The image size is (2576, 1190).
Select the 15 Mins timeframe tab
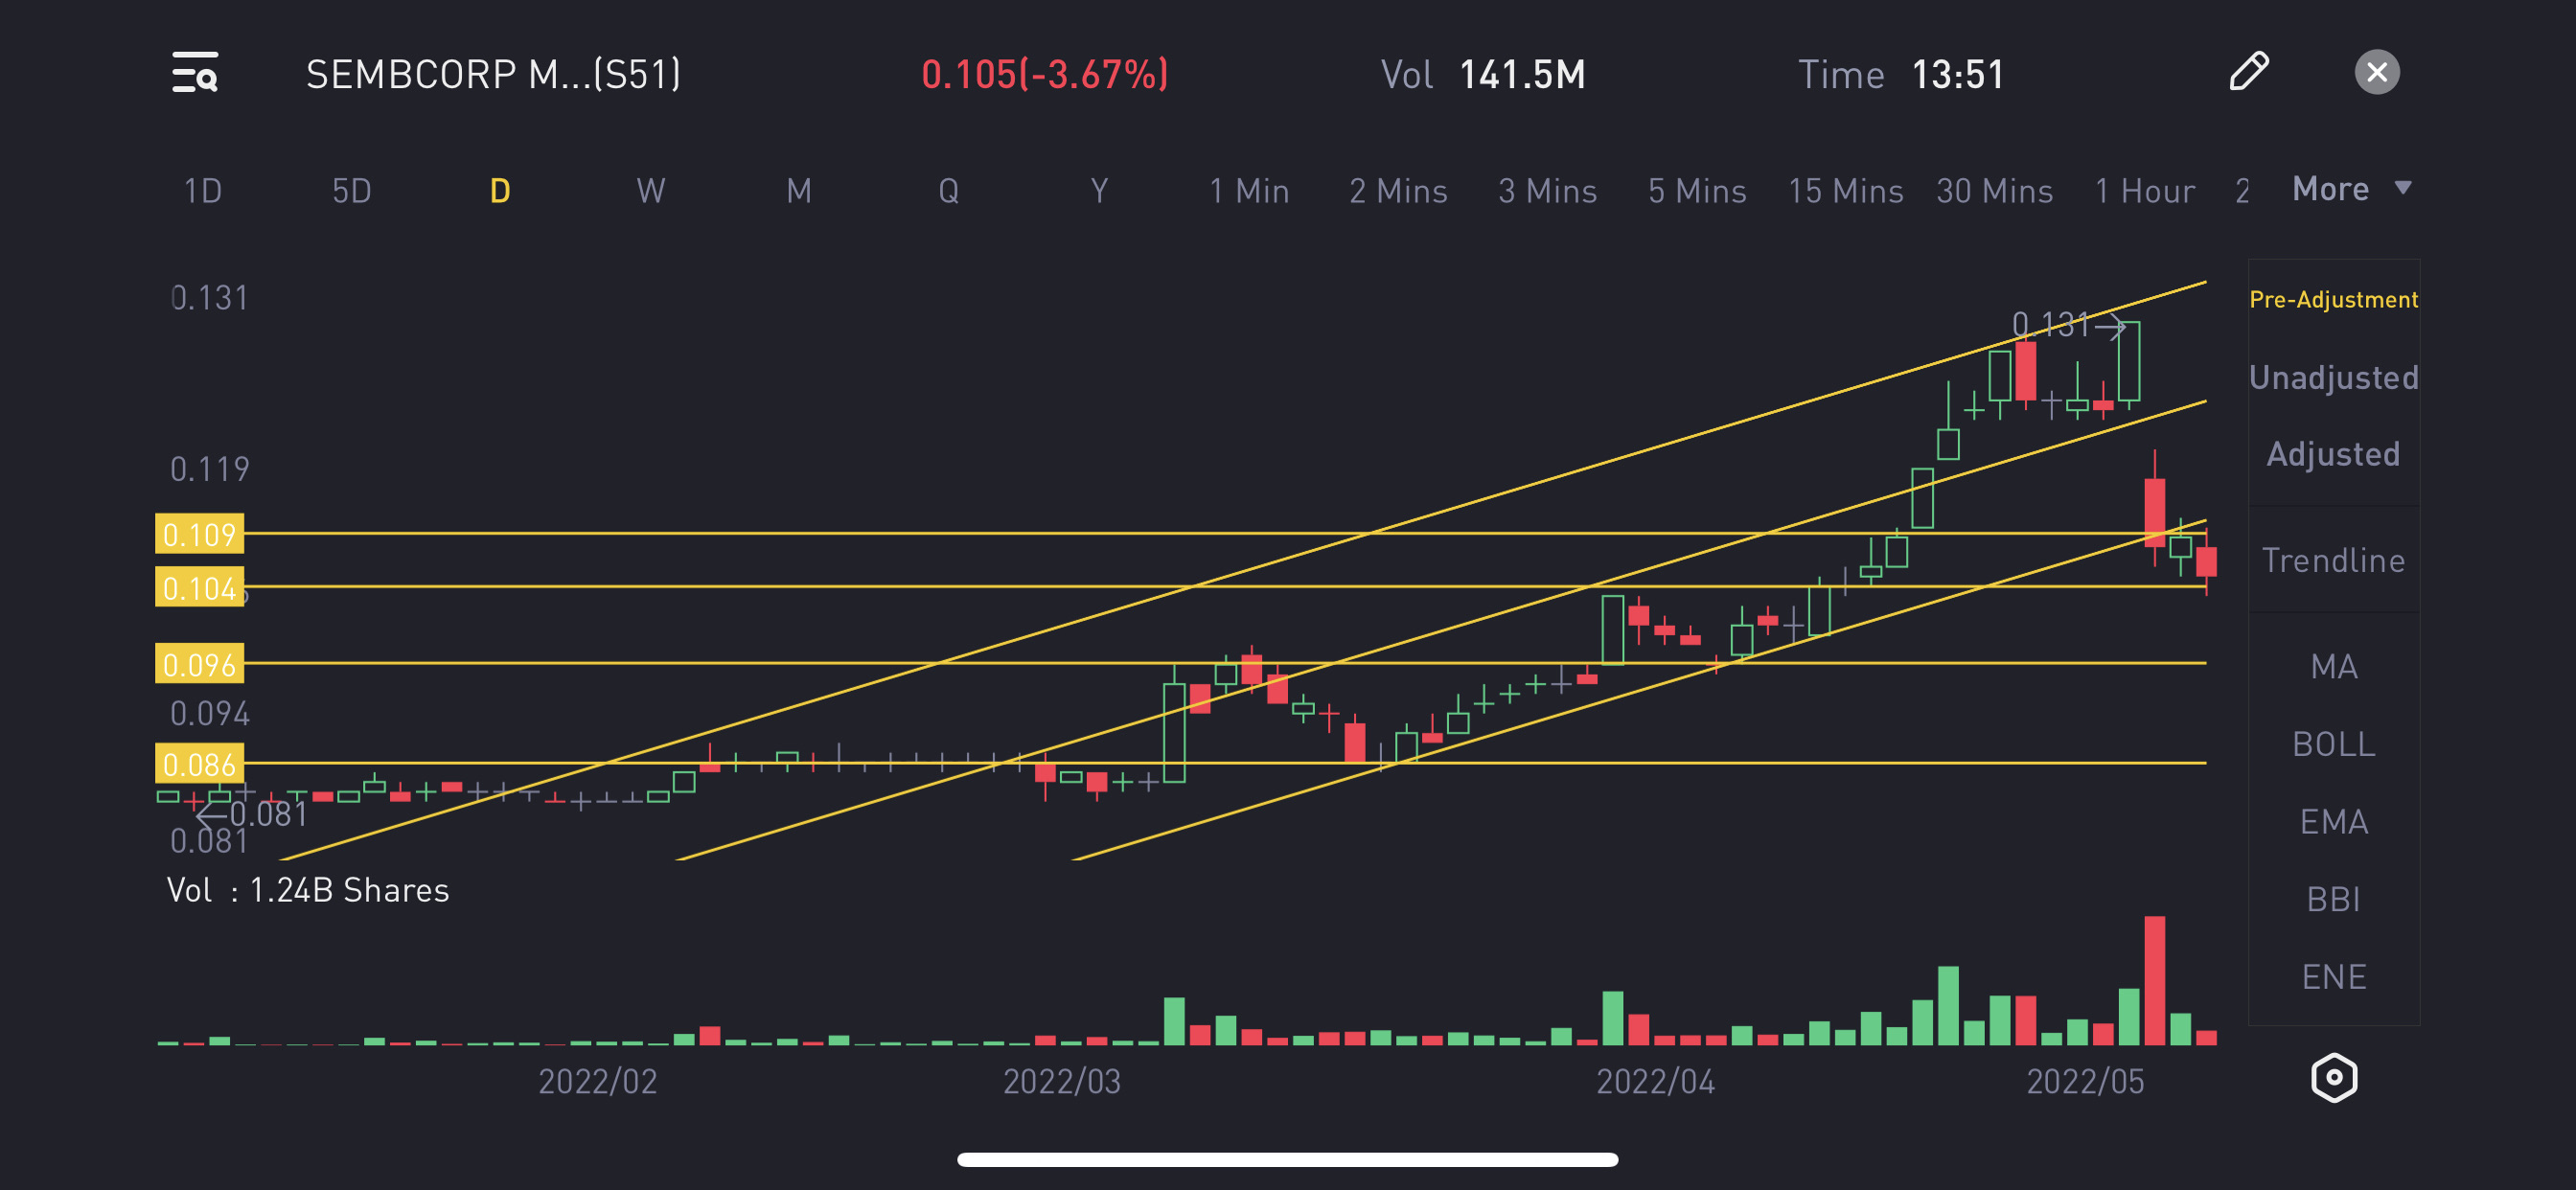coord(1845,190)
